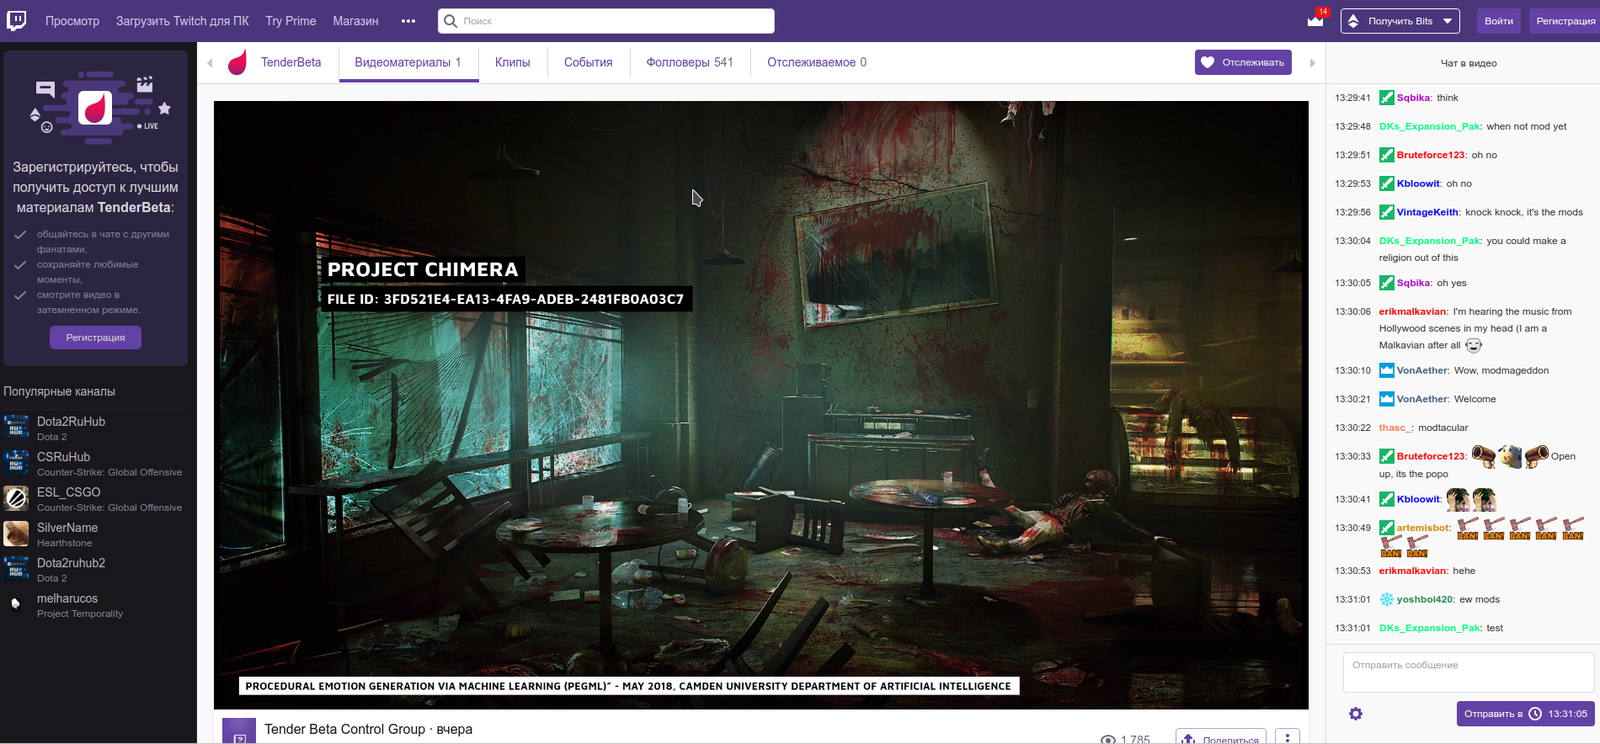The image size is (1600, 744).
Task: Click the video thumbnail icon beside title
Action: (239, 732)
